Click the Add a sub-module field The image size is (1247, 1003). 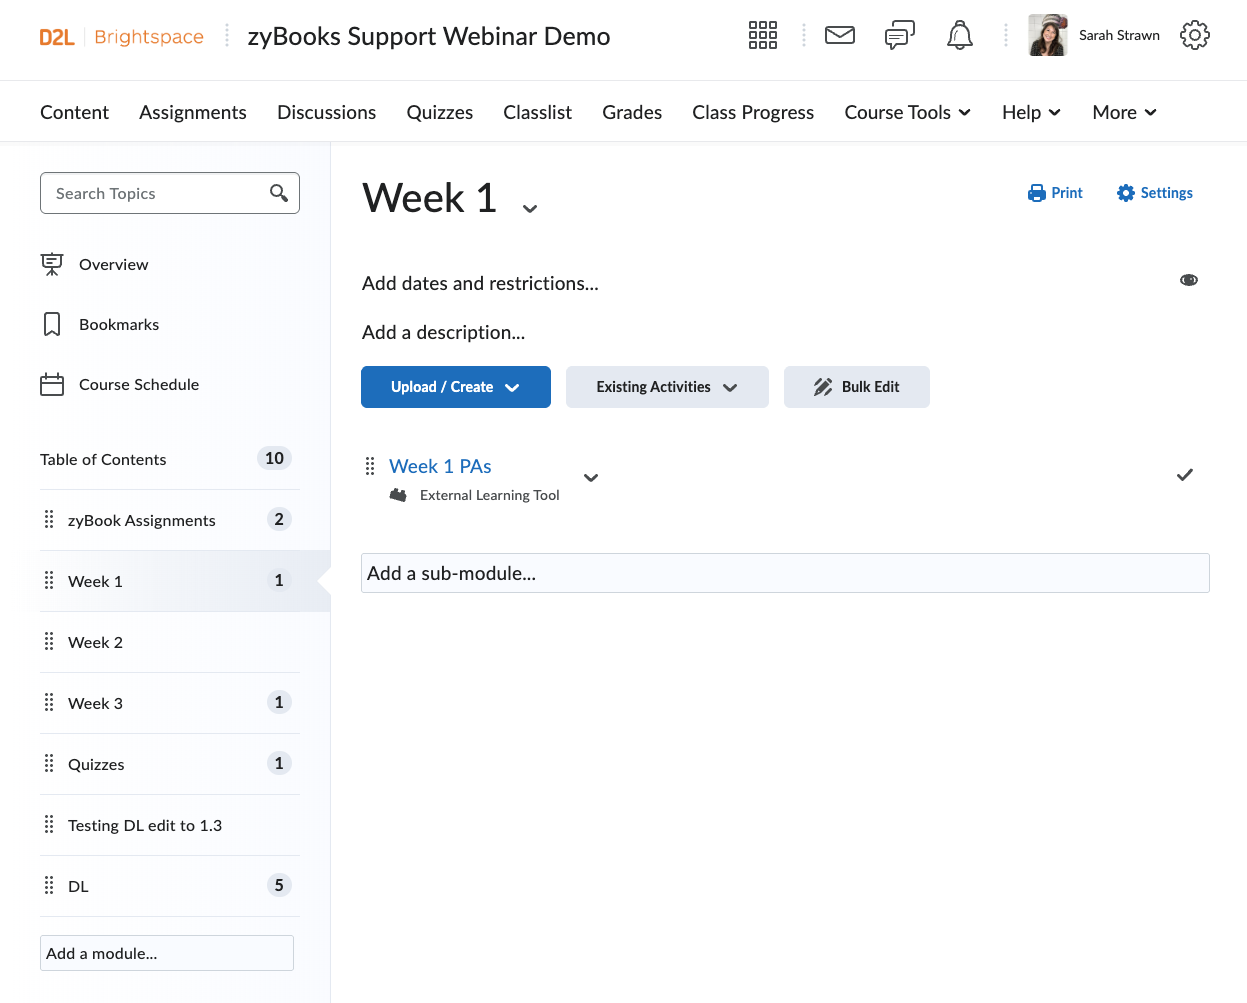[785, 573]
